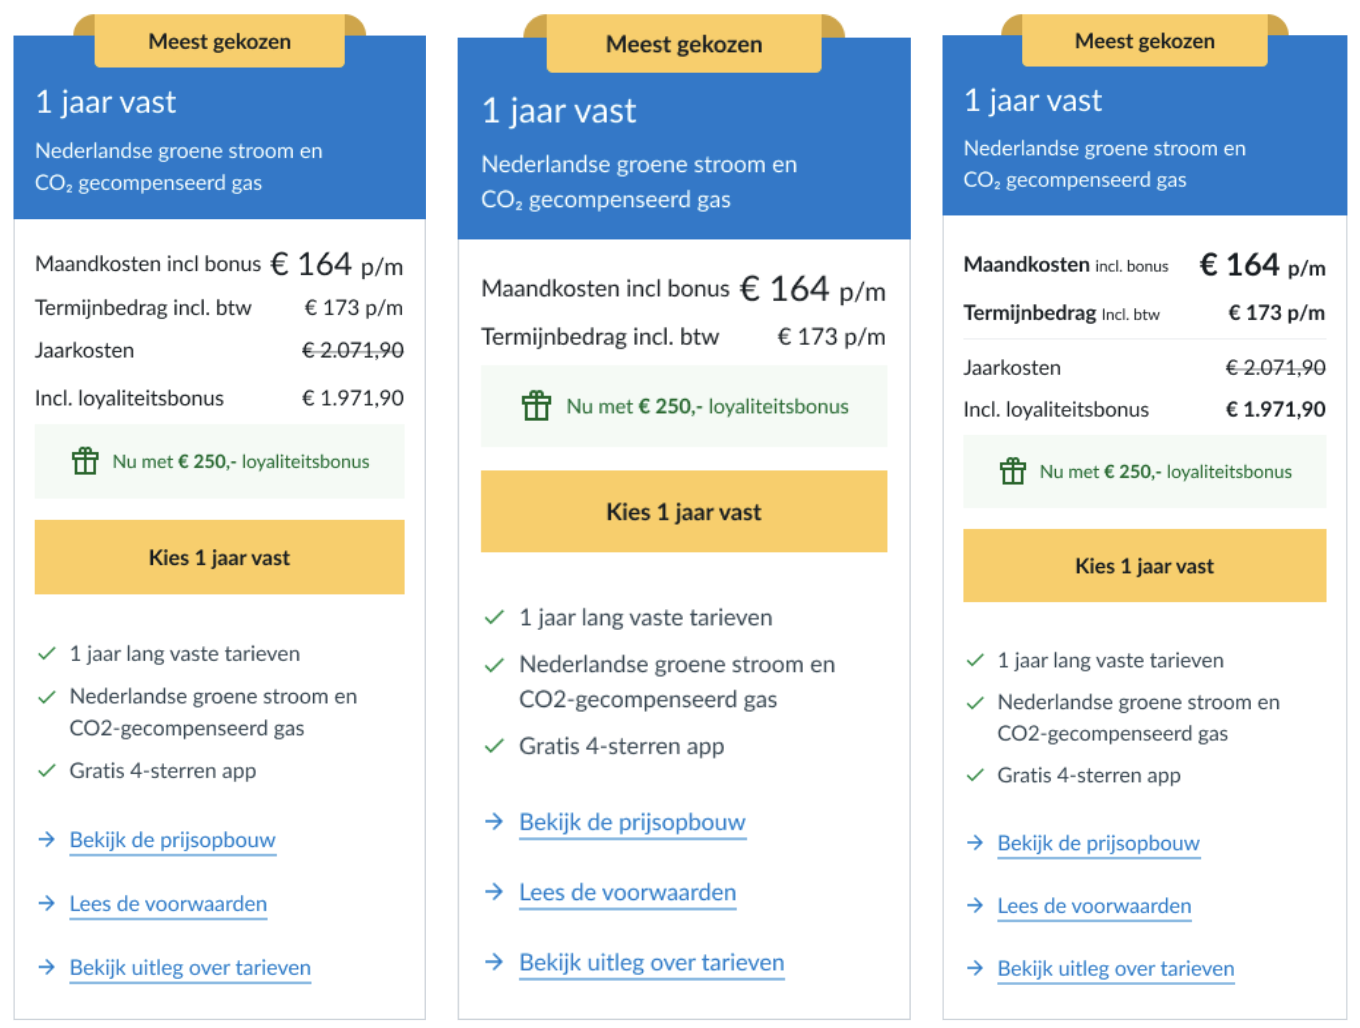Click the blue 1 jaar vast header of left card
The image size is (1360, 1028).
tap(219, 140)
